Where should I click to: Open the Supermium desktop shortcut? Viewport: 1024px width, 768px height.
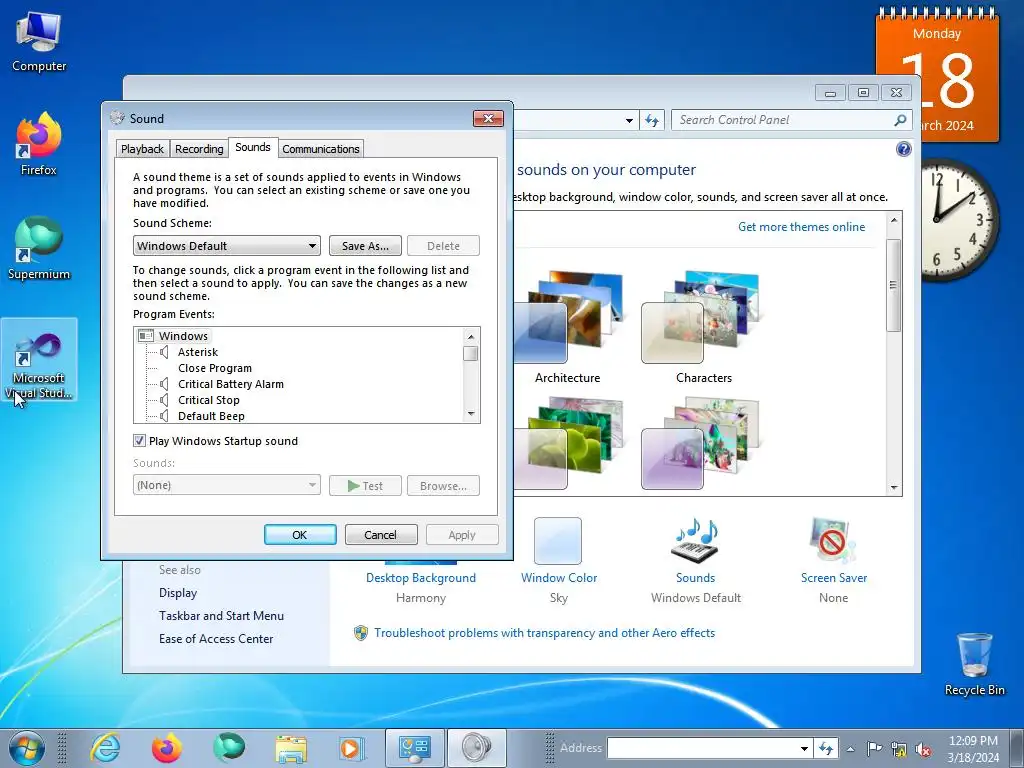[x=39, y=249]
